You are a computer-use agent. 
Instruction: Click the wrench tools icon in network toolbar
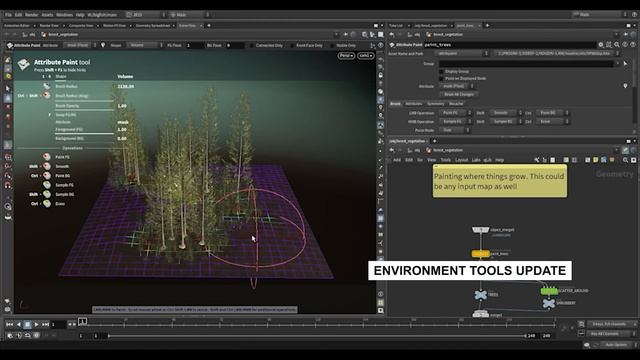(537, 160)
